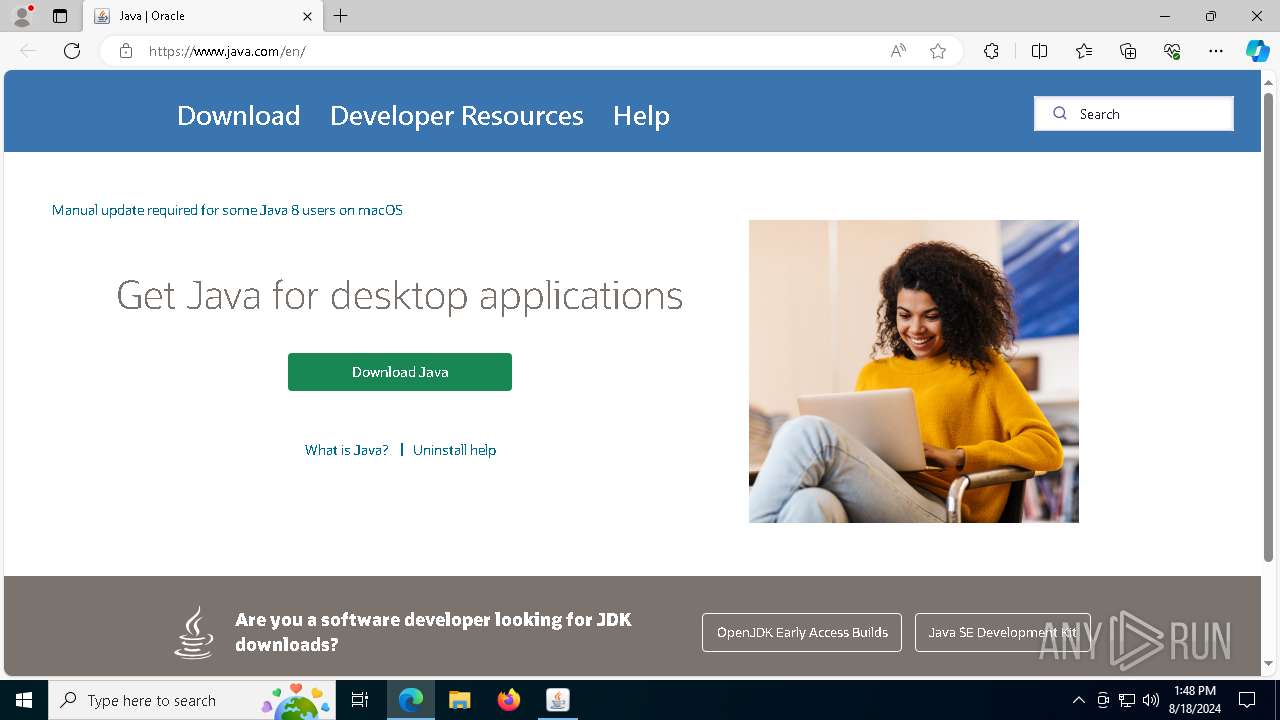
Task: Refresh the Java page
Action: 72,51
